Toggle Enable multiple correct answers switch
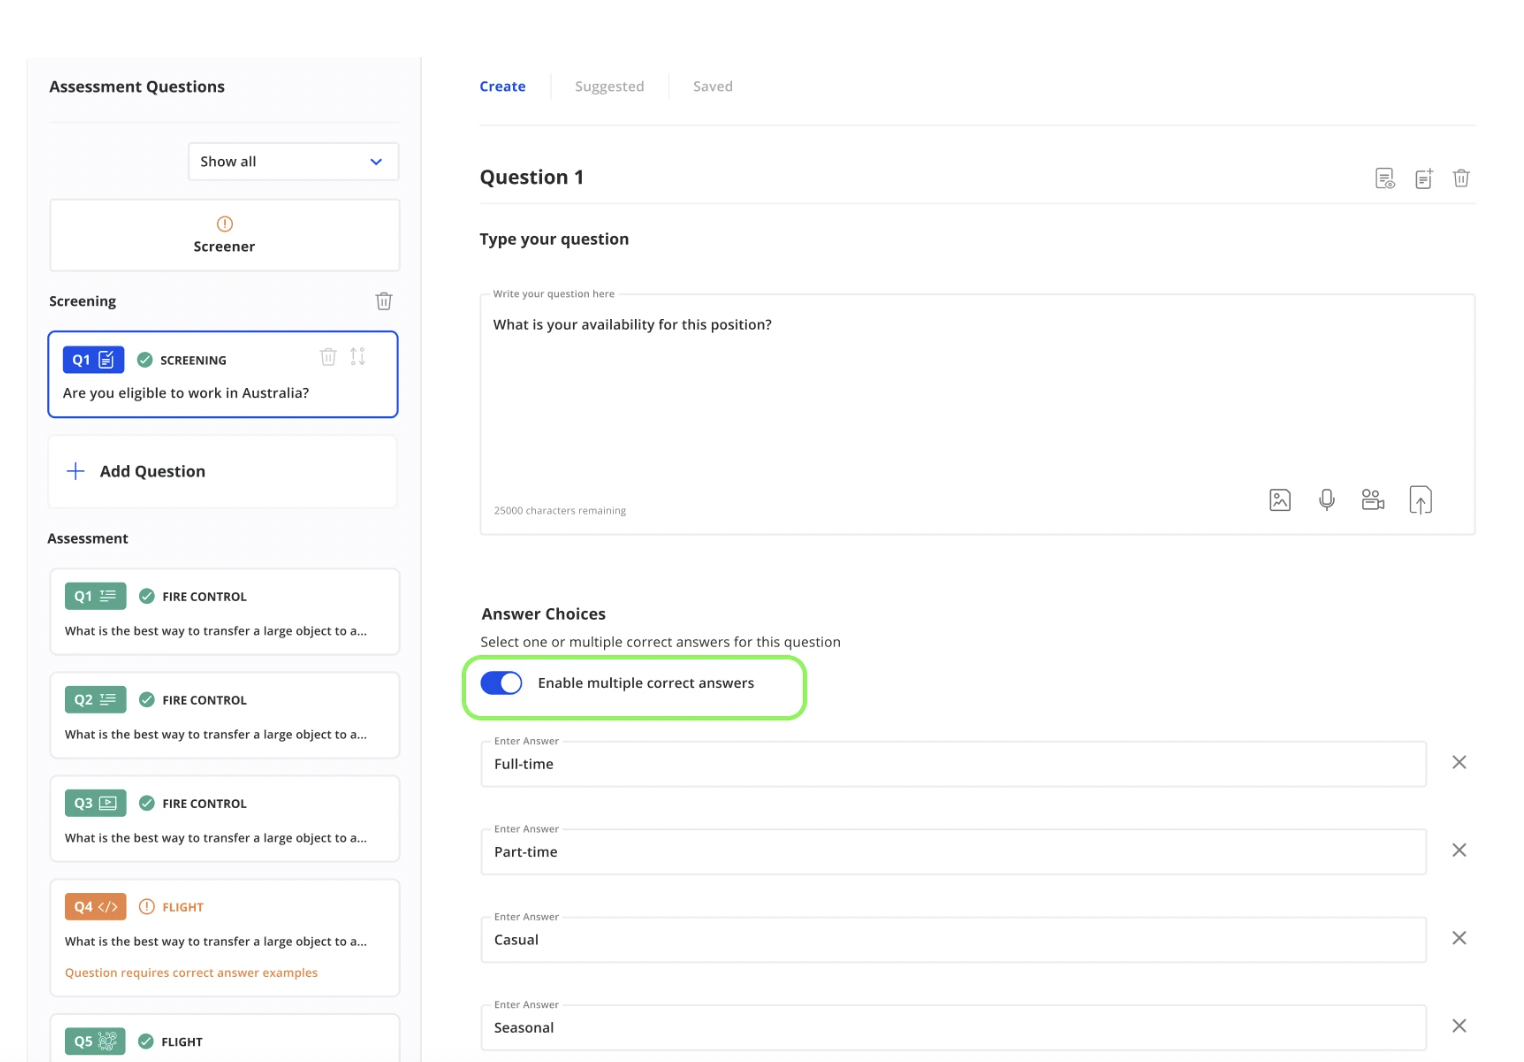Viewport: 1524px width, 1062px height. [501, 683]
